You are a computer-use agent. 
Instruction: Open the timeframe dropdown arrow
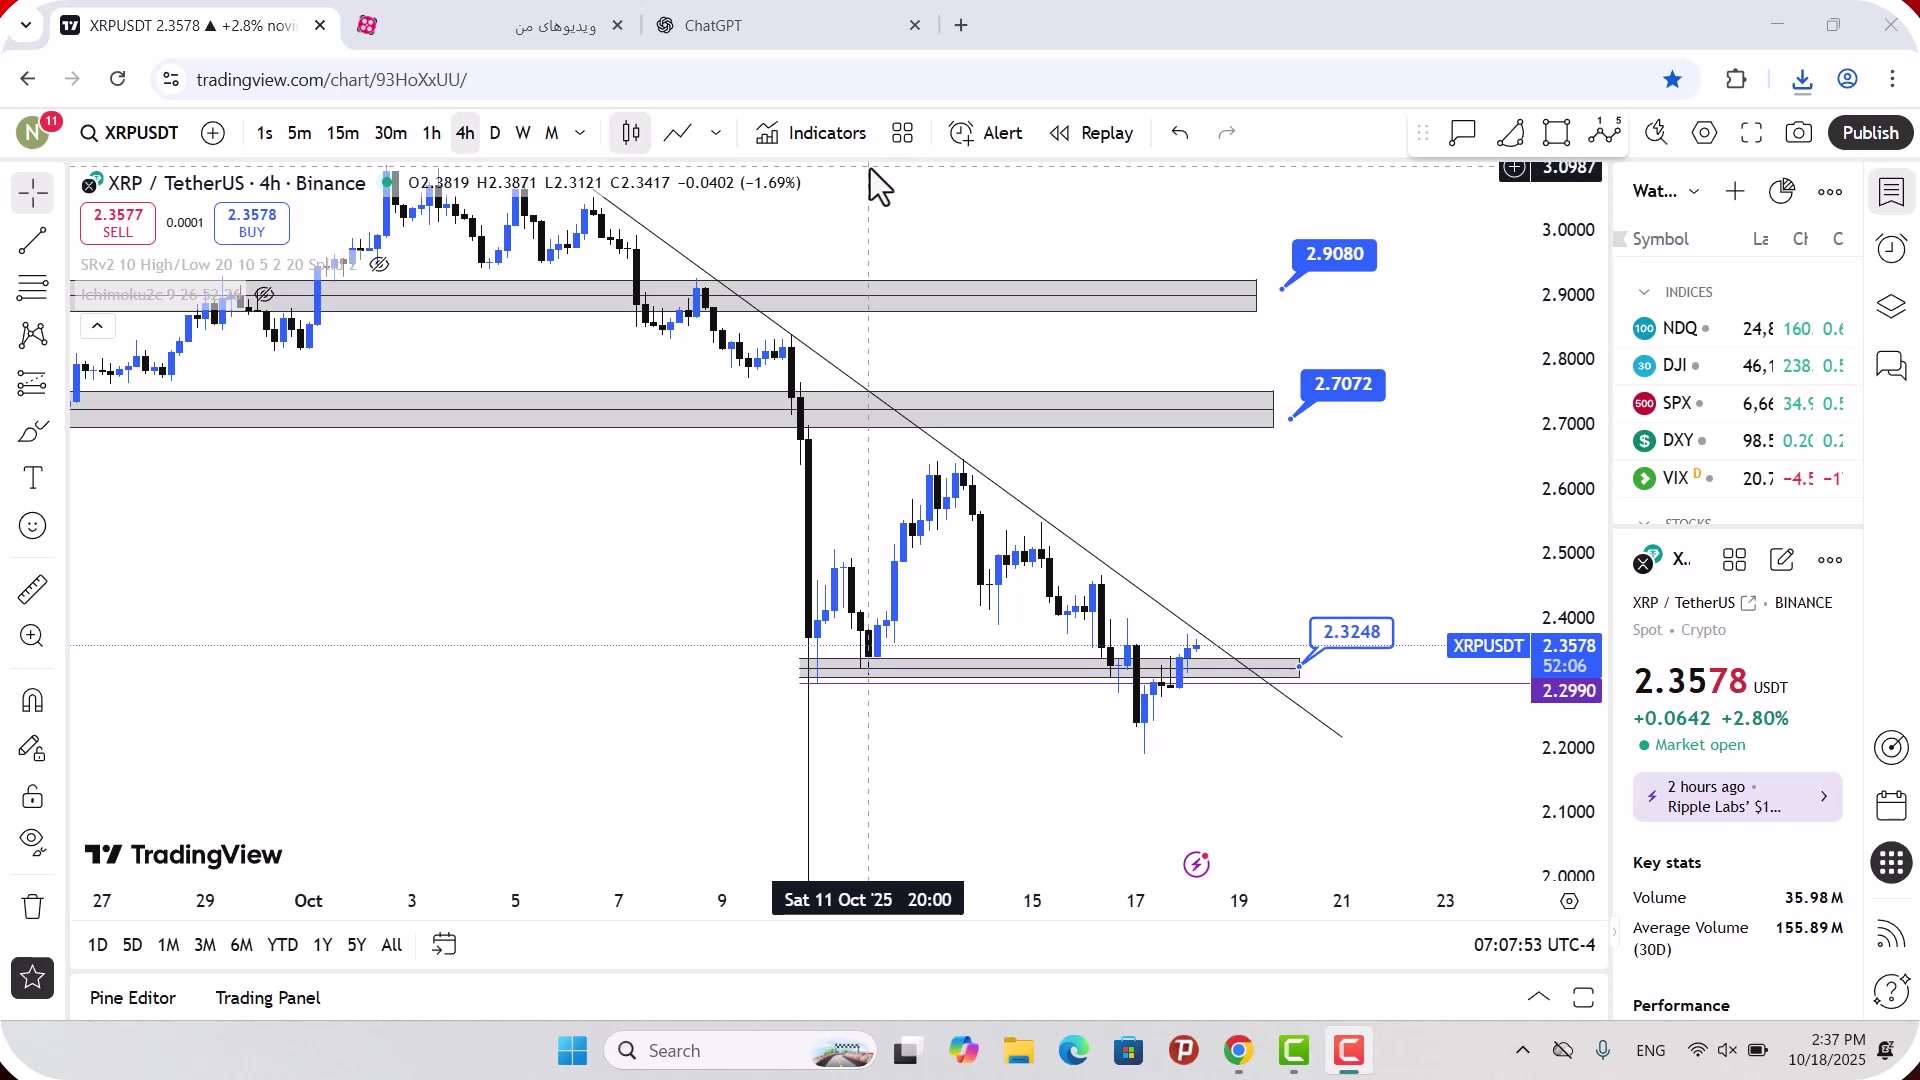coord(580,133)
